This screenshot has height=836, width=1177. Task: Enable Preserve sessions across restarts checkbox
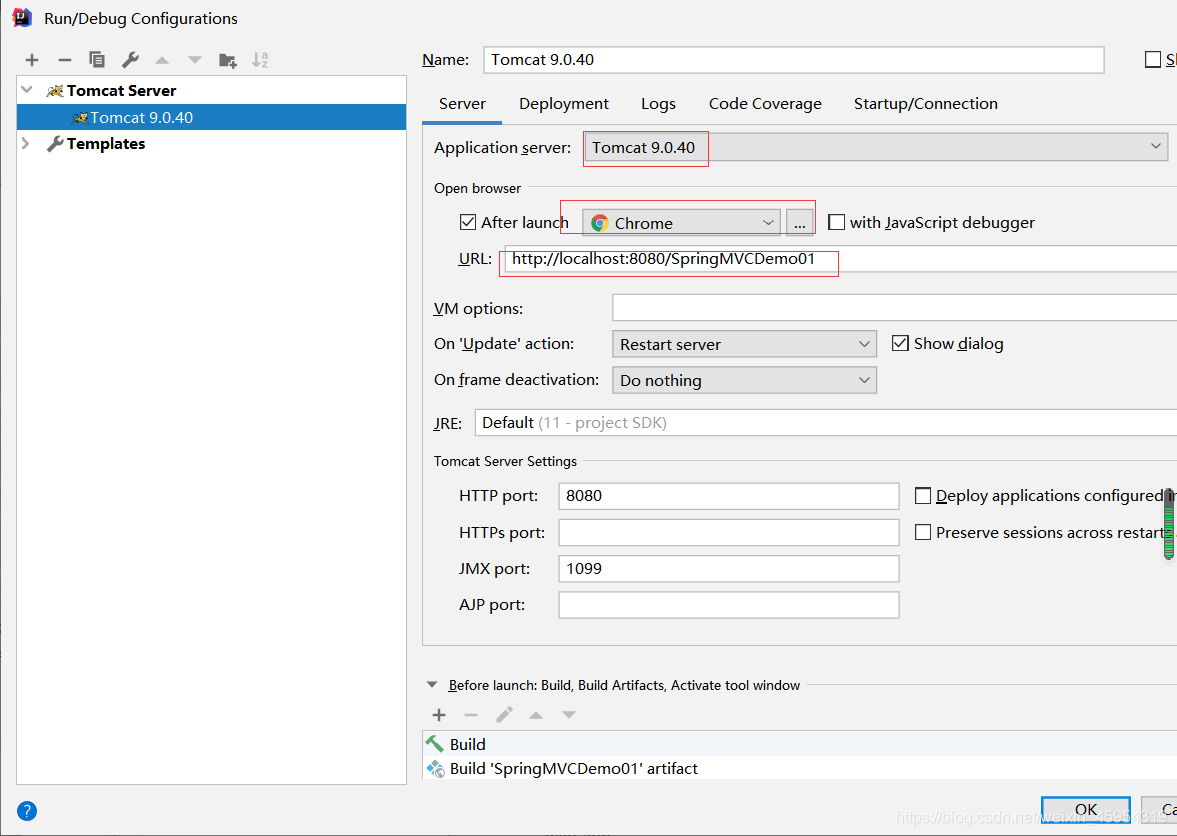[x=923, y=532]
